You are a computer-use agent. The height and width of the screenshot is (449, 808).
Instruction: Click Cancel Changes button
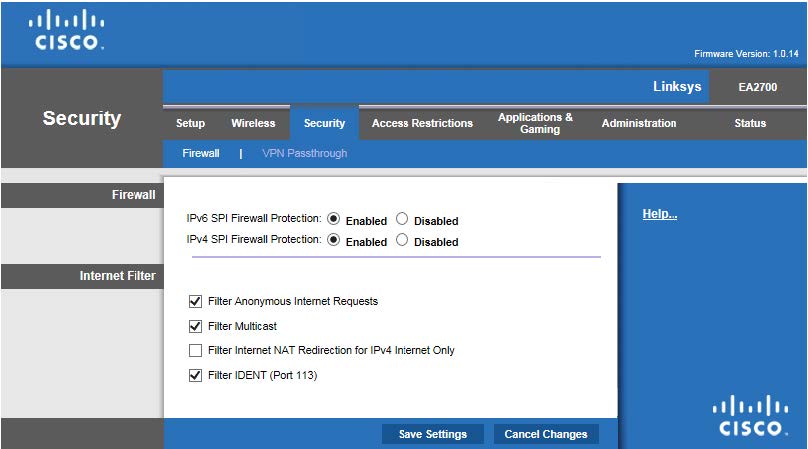[546, 434]
